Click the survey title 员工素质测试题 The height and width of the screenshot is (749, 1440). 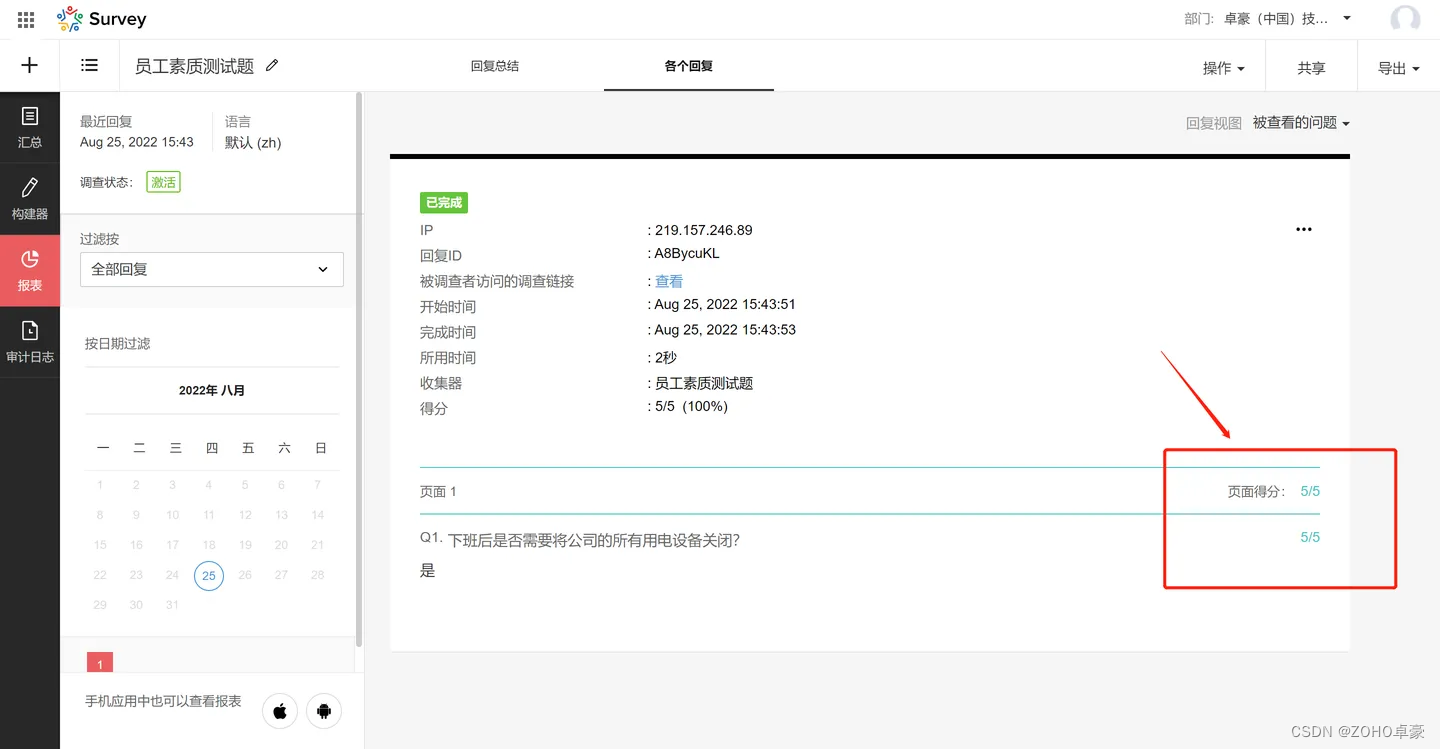pos(195,66)
